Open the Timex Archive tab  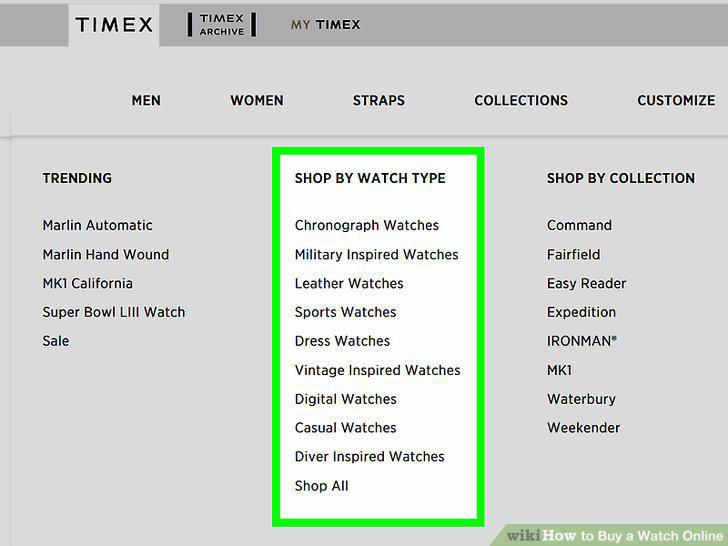tap(222, 25)
